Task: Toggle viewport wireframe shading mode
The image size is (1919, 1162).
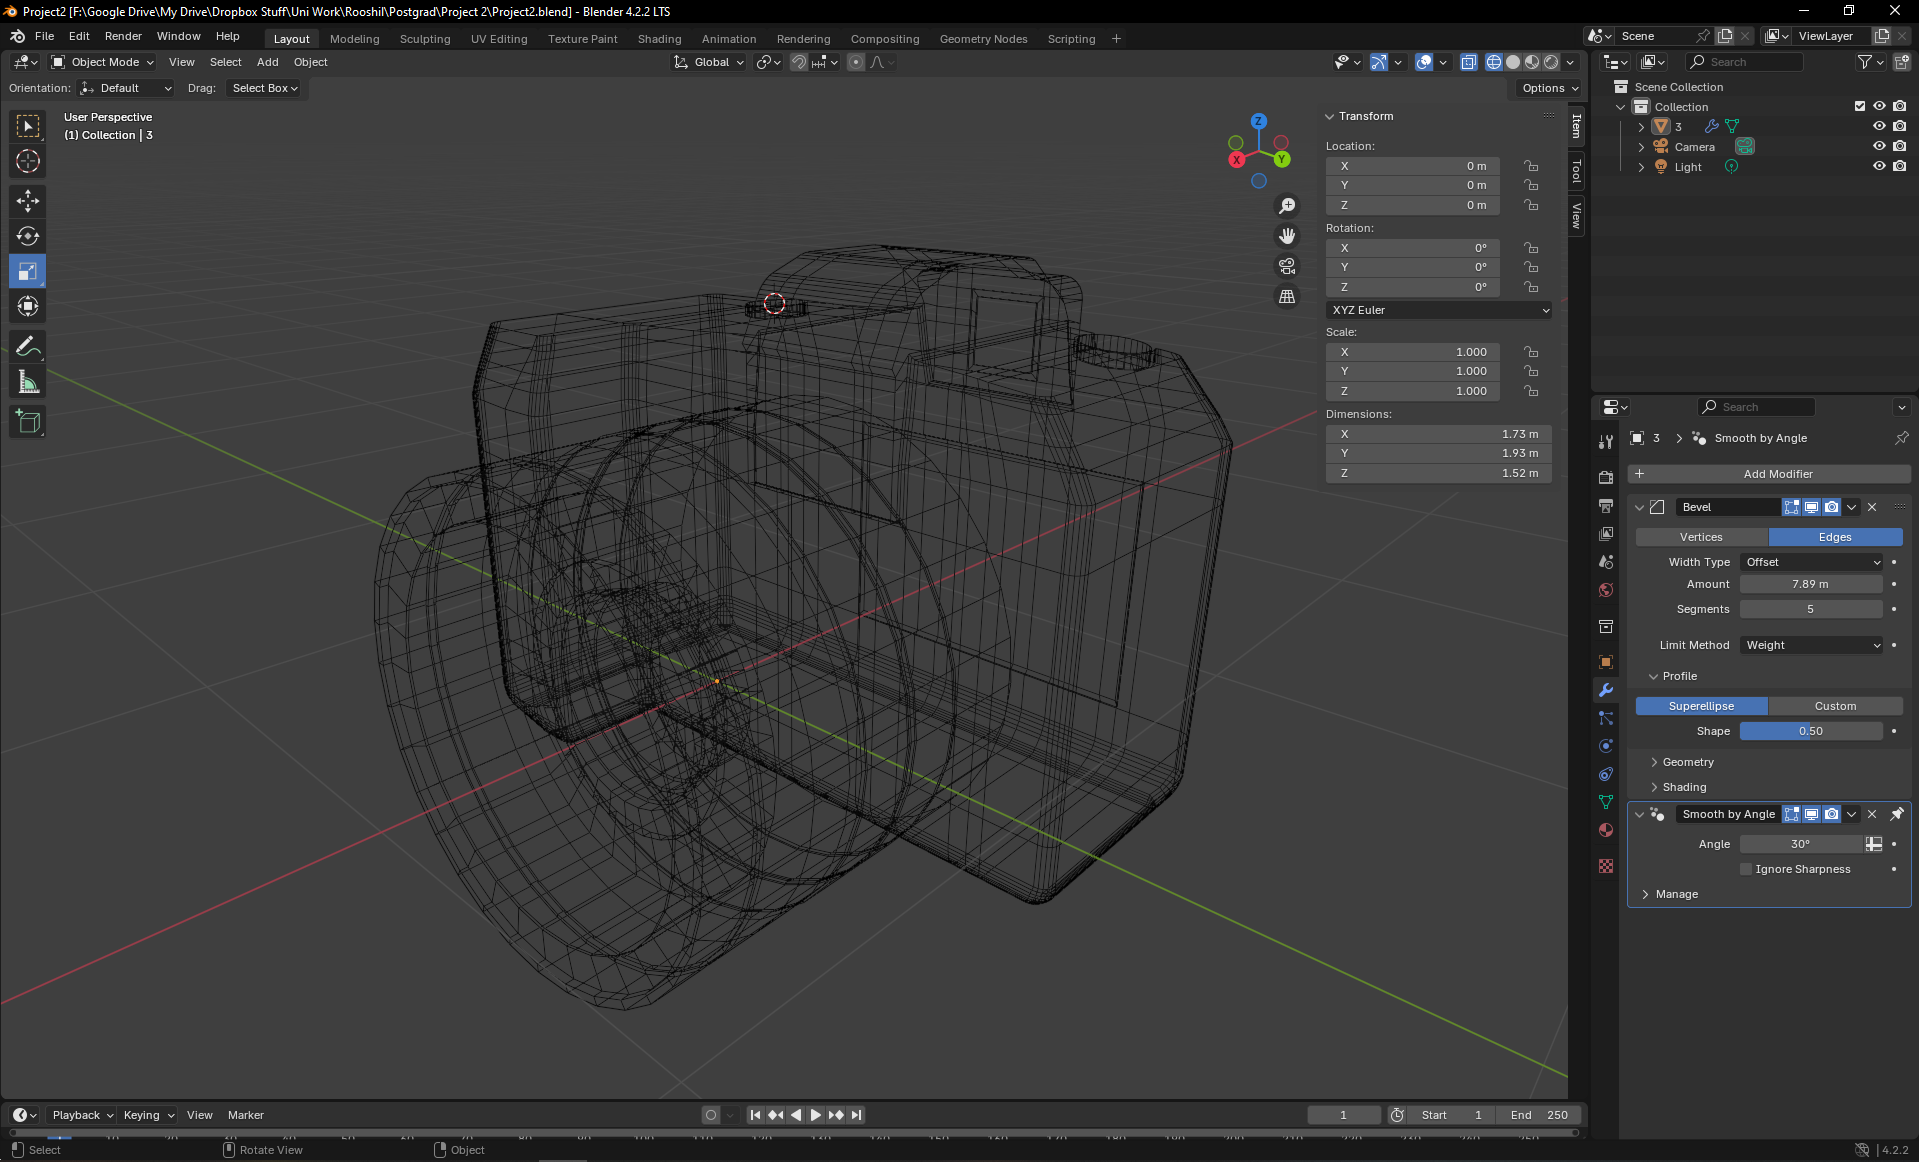Action: coord(1494,62)
